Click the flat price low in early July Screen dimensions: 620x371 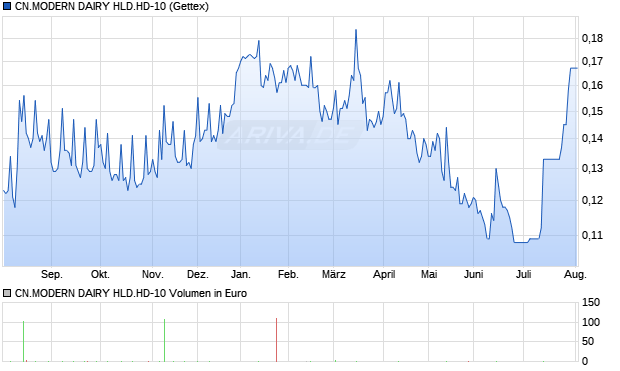click(521, 242)
